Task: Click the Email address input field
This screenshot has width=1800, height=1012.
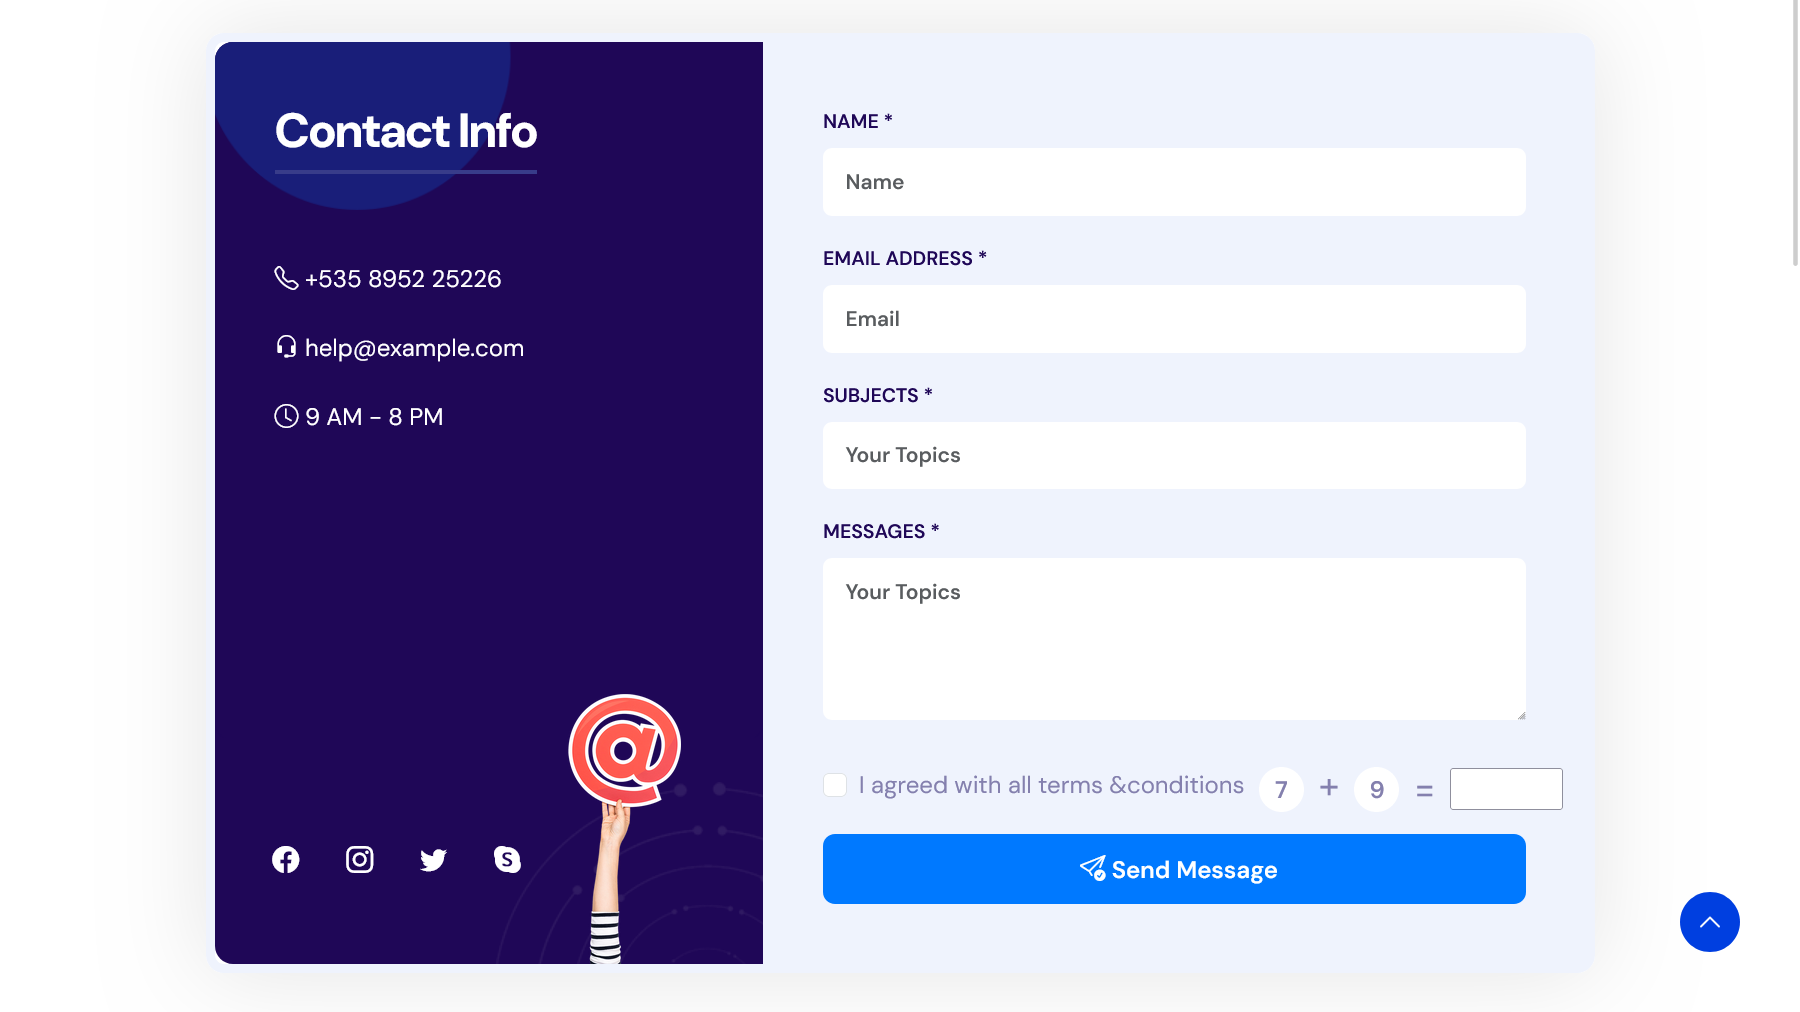Action: pos(1174,318)
